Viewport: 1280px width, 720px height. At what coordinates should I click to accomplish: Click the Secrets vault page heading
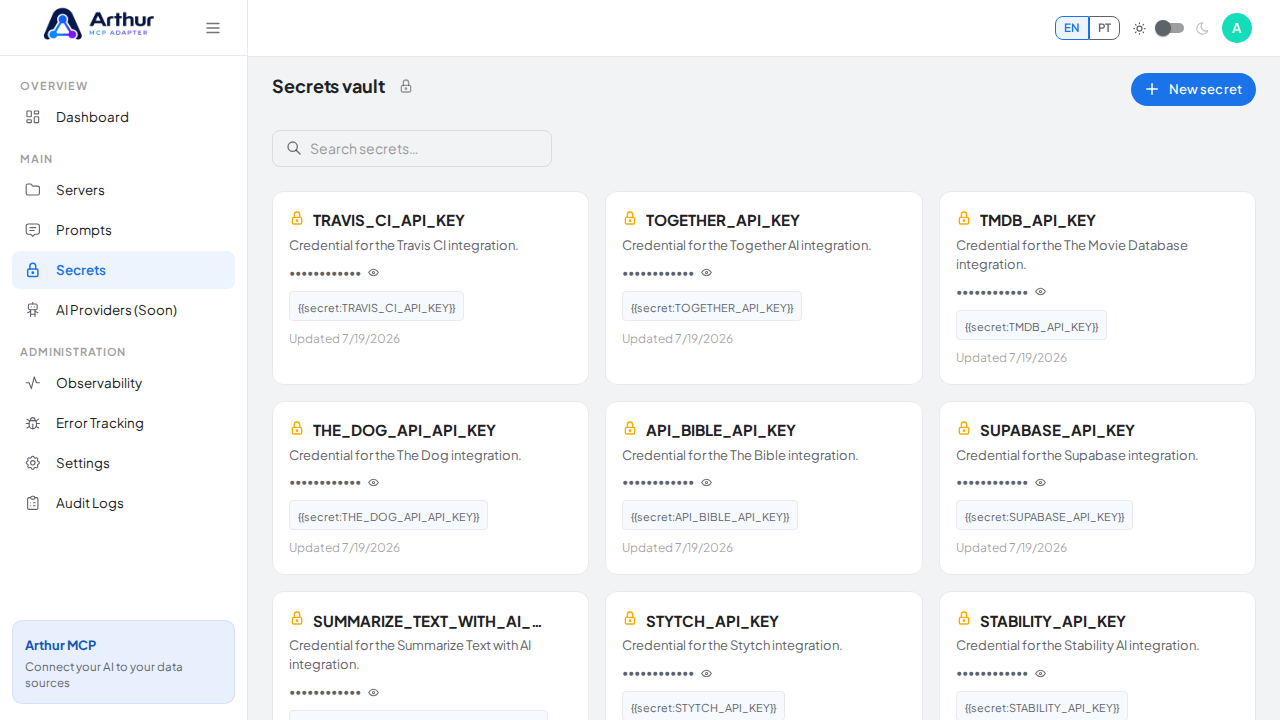(x=328, y=86)
